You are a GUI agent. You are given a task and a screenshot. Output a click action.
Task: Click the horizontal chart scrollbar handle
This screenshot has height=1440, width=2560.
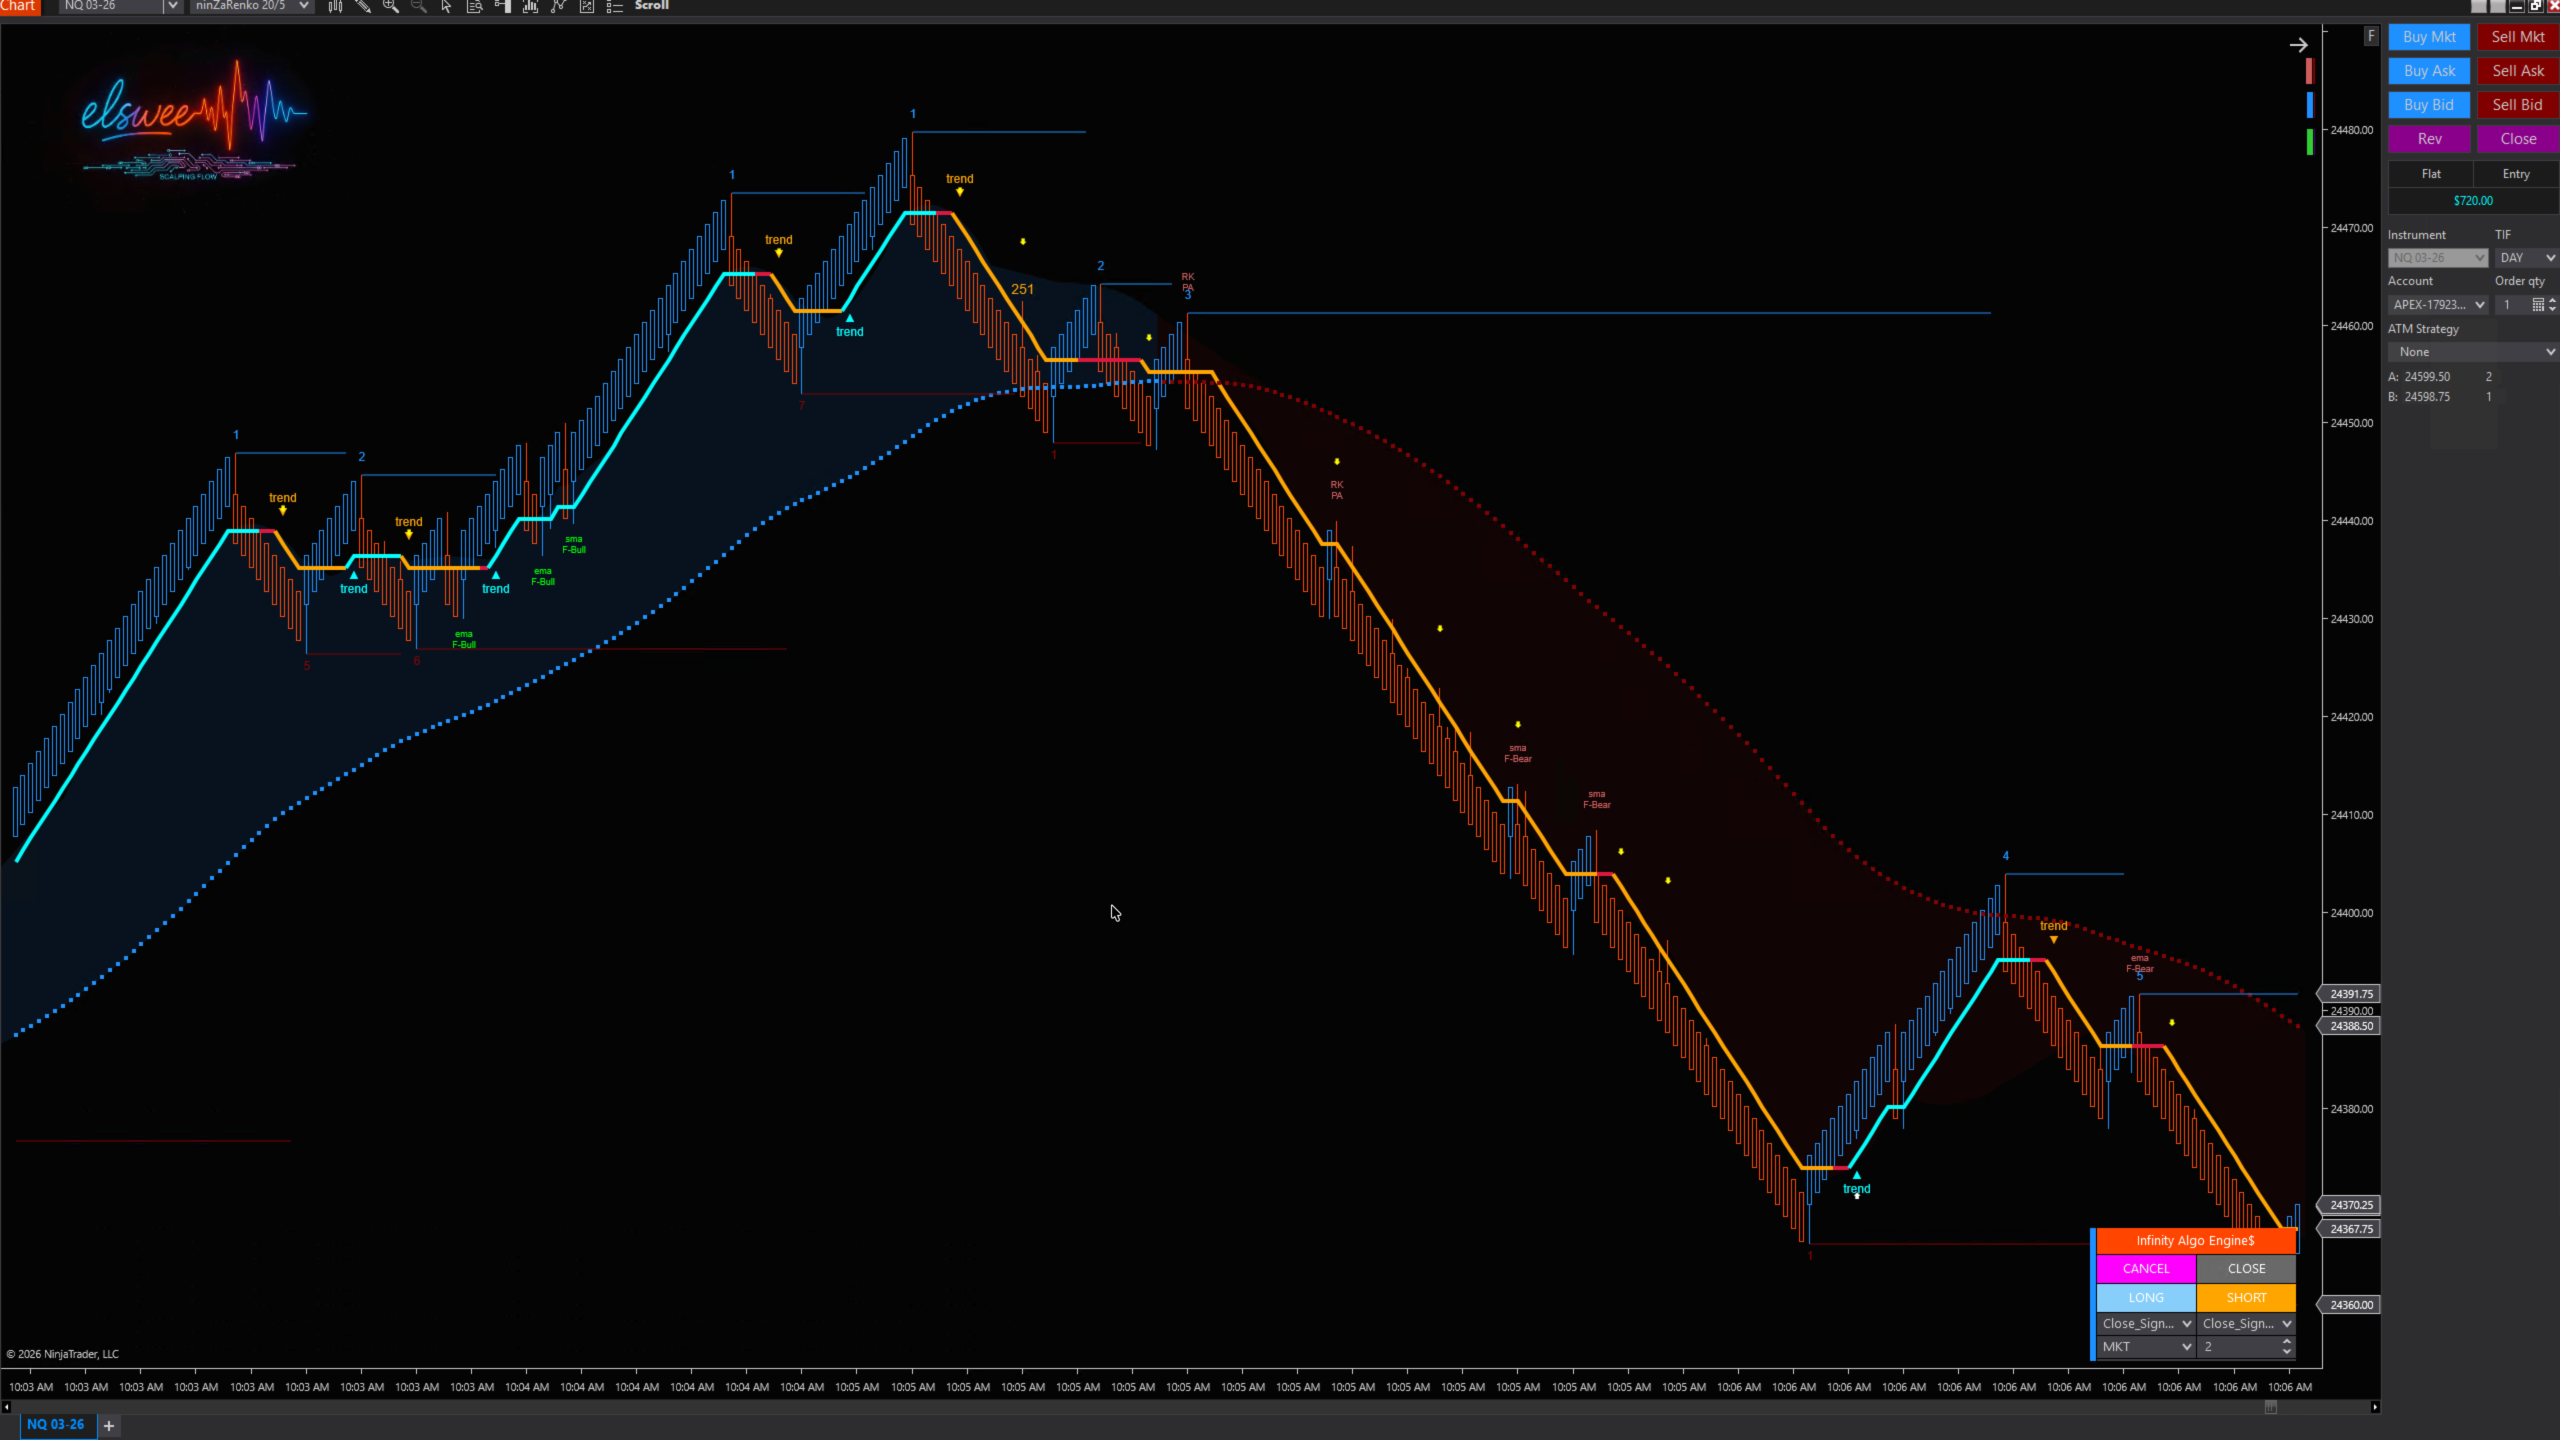coord(2270,1407)
